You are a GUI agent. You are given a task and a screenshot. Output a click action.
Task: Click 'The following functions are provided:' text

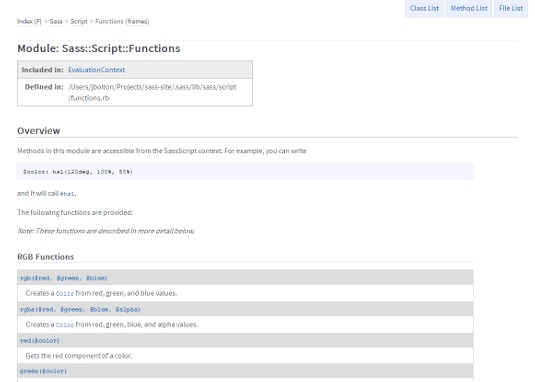[75, 212]
